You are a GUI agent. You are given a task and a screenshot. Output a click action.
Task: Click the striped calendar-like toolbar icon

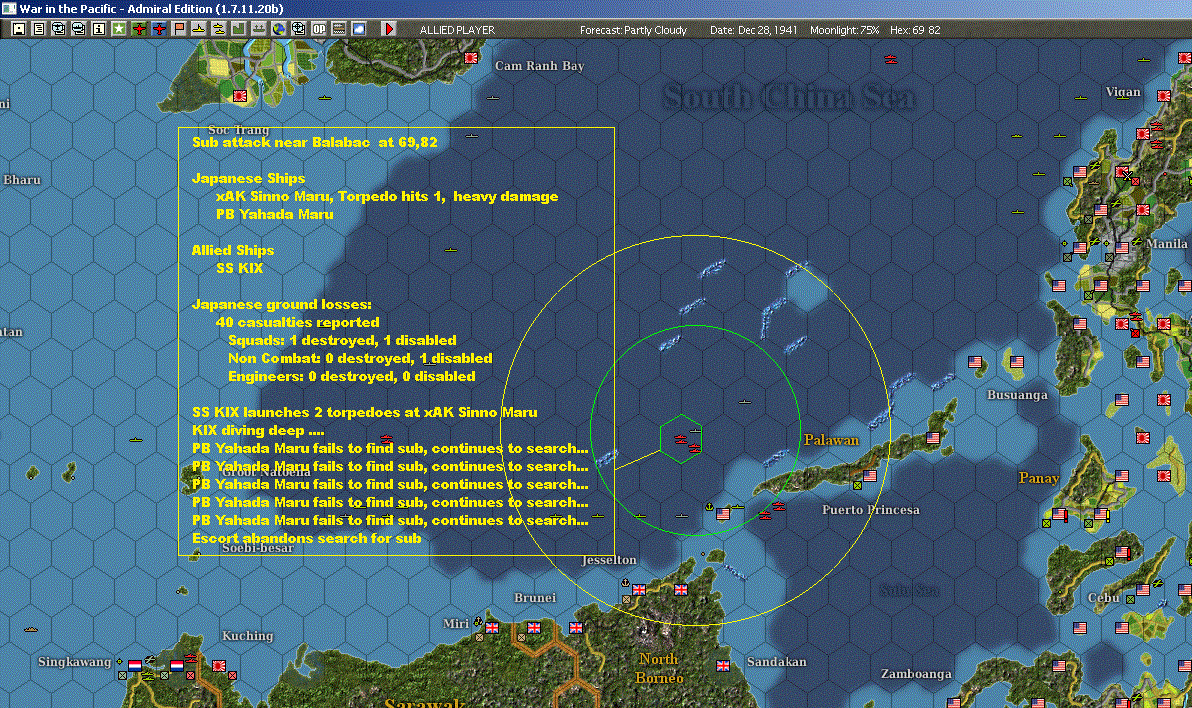point(338,29)
